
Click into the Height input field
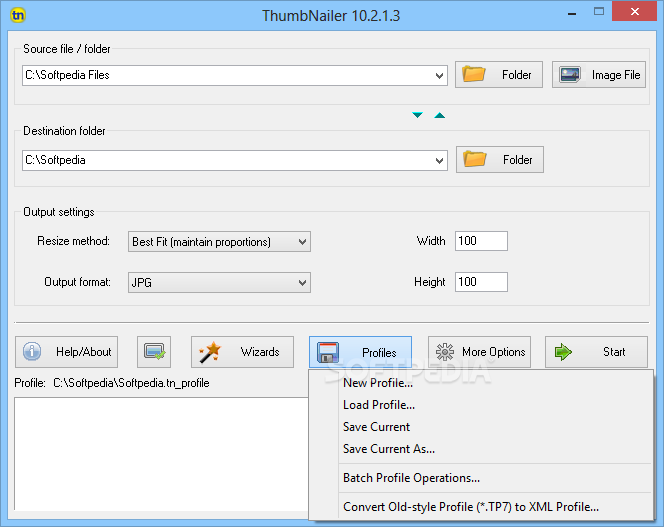[x=481, y=282]
